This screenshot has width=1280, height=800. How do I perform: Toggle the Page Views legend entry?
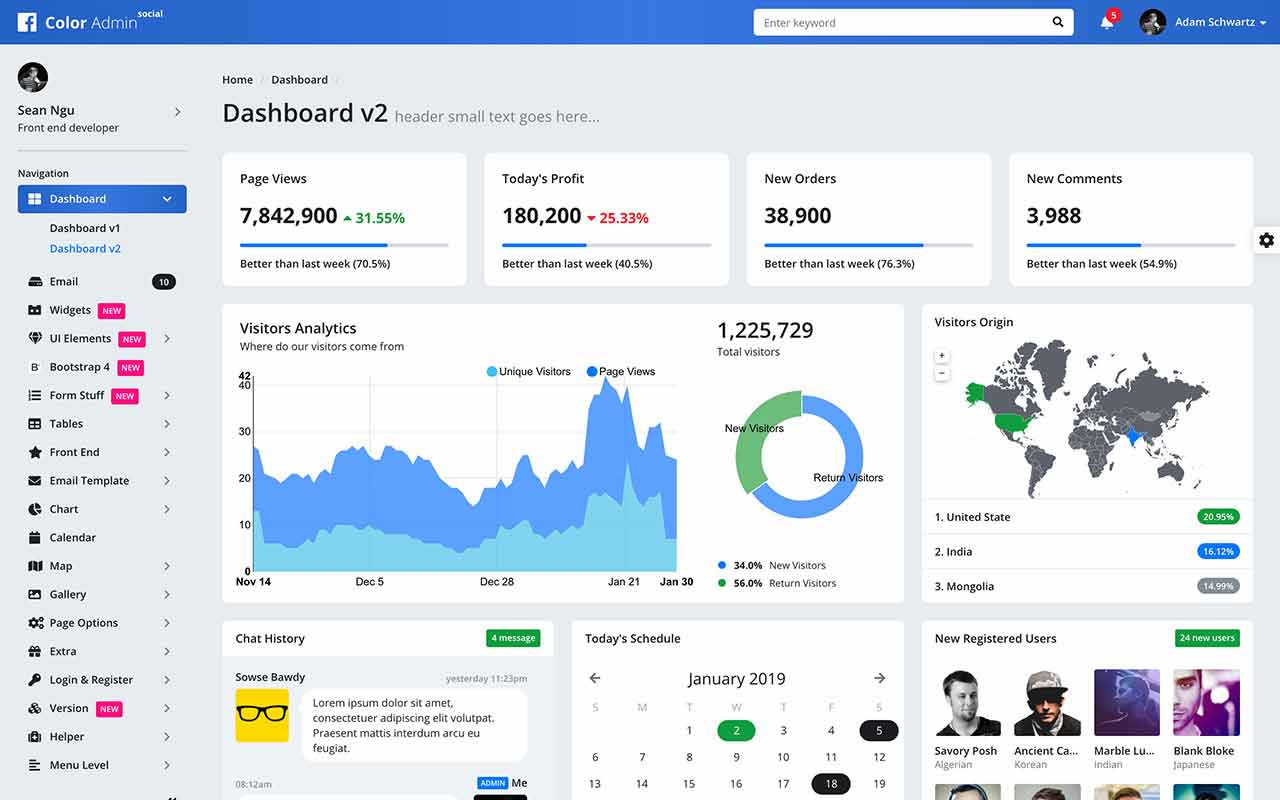[620, 371]
